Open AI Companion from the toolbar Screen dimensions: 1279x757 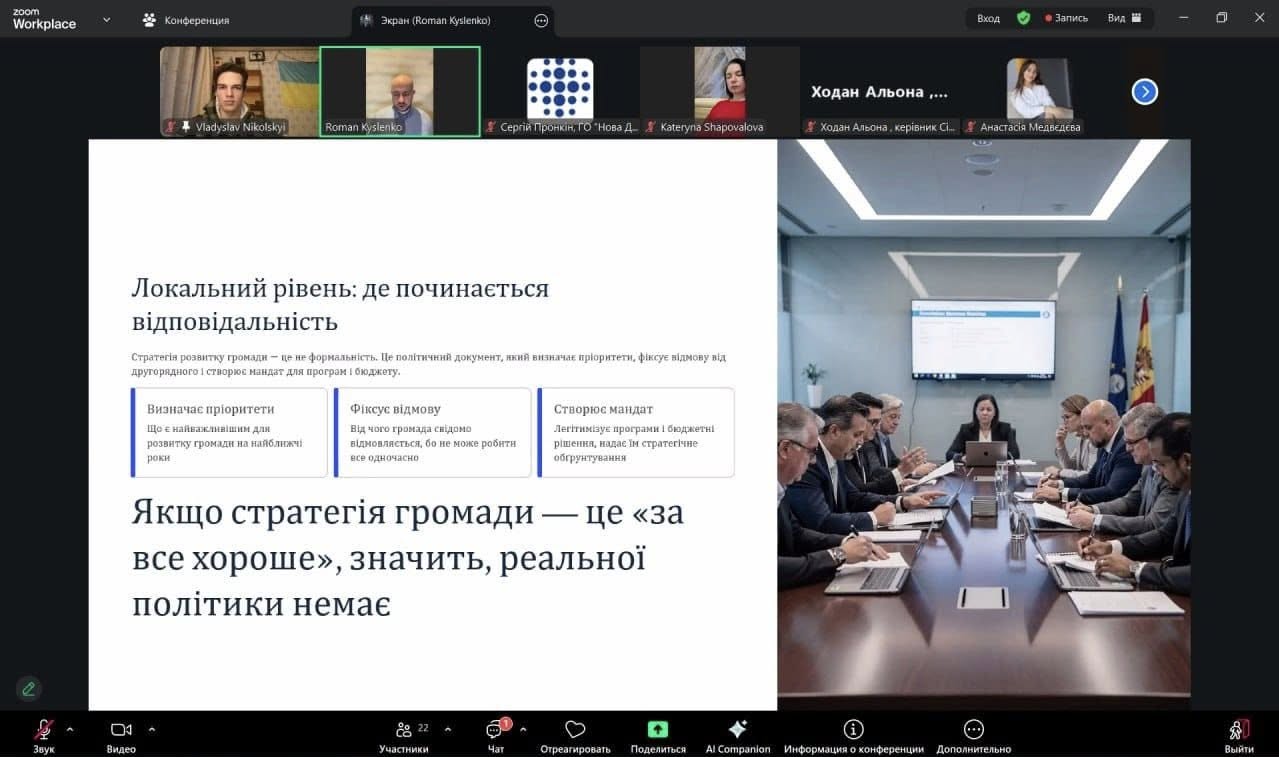(738, 730)
